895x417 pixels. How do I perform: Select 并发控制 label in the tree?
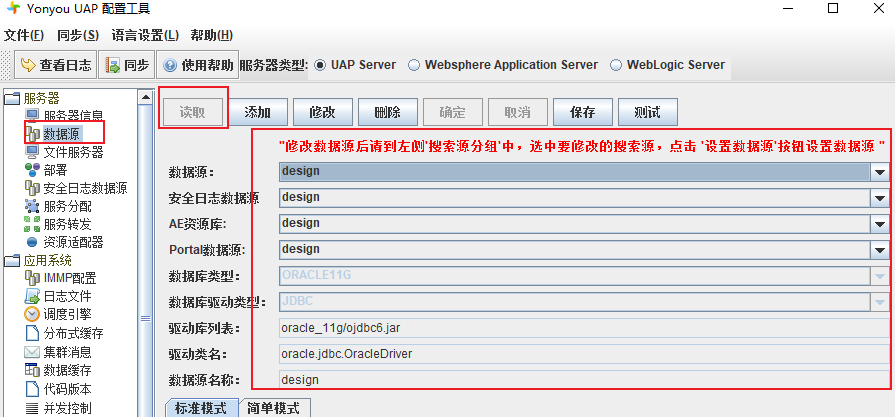pyautogui.click(x=67, y=408)
